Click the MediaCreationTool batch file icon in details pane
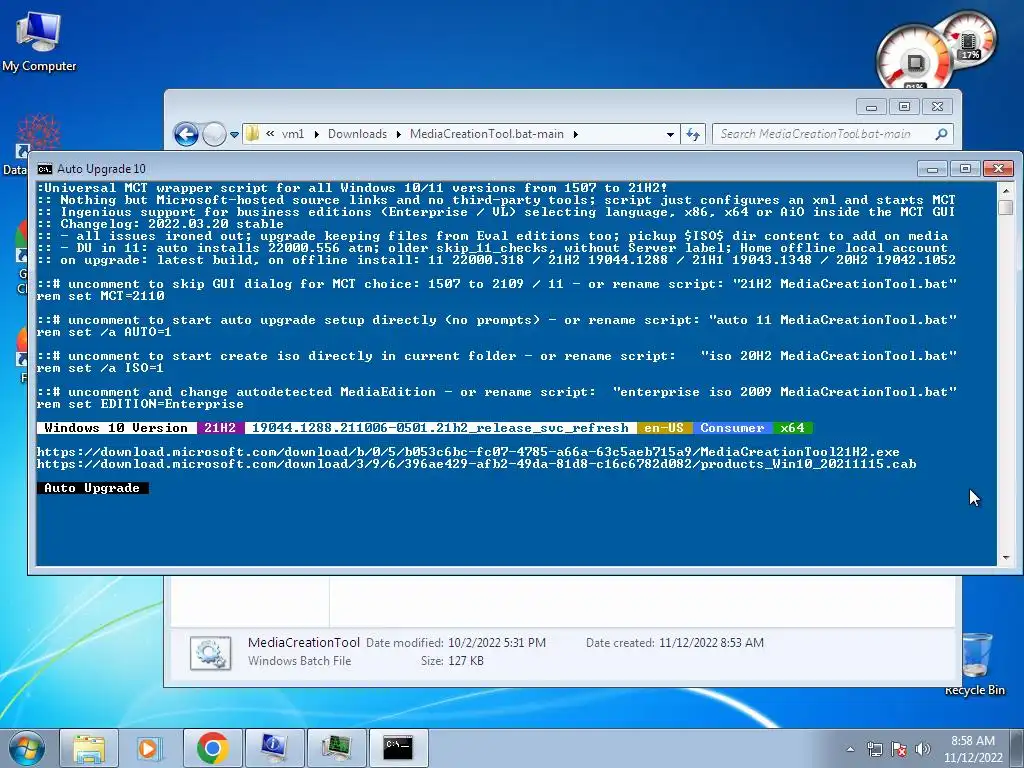 (210, 652)
